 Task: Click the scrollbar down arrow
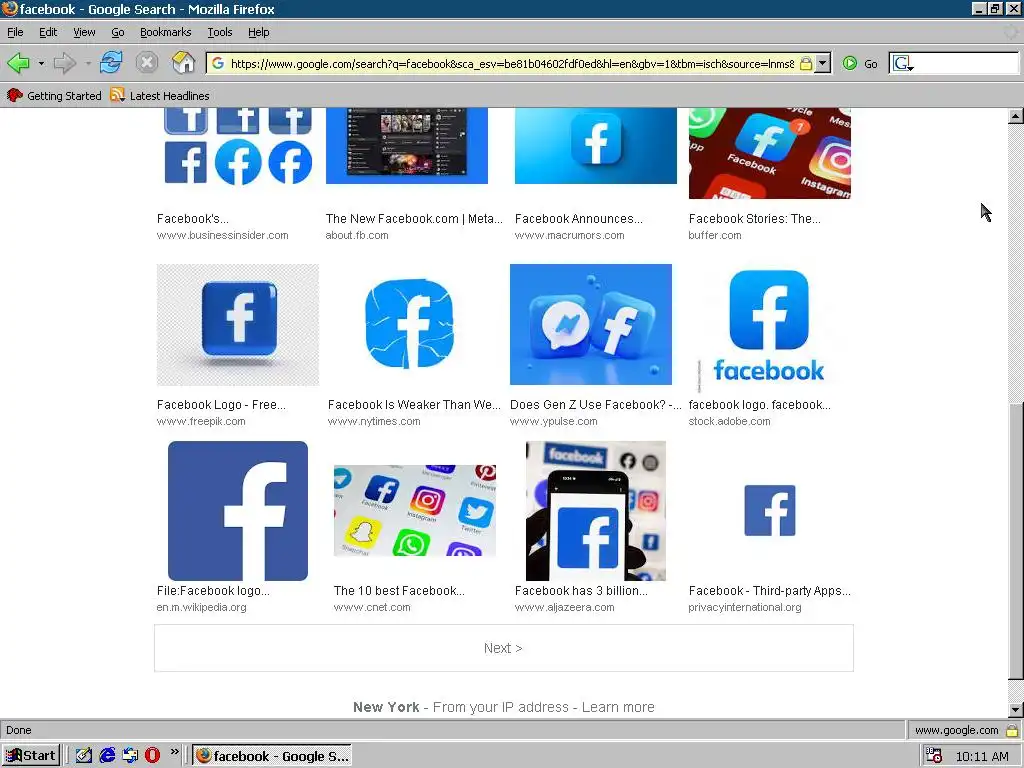click(x=1015, y=710)
